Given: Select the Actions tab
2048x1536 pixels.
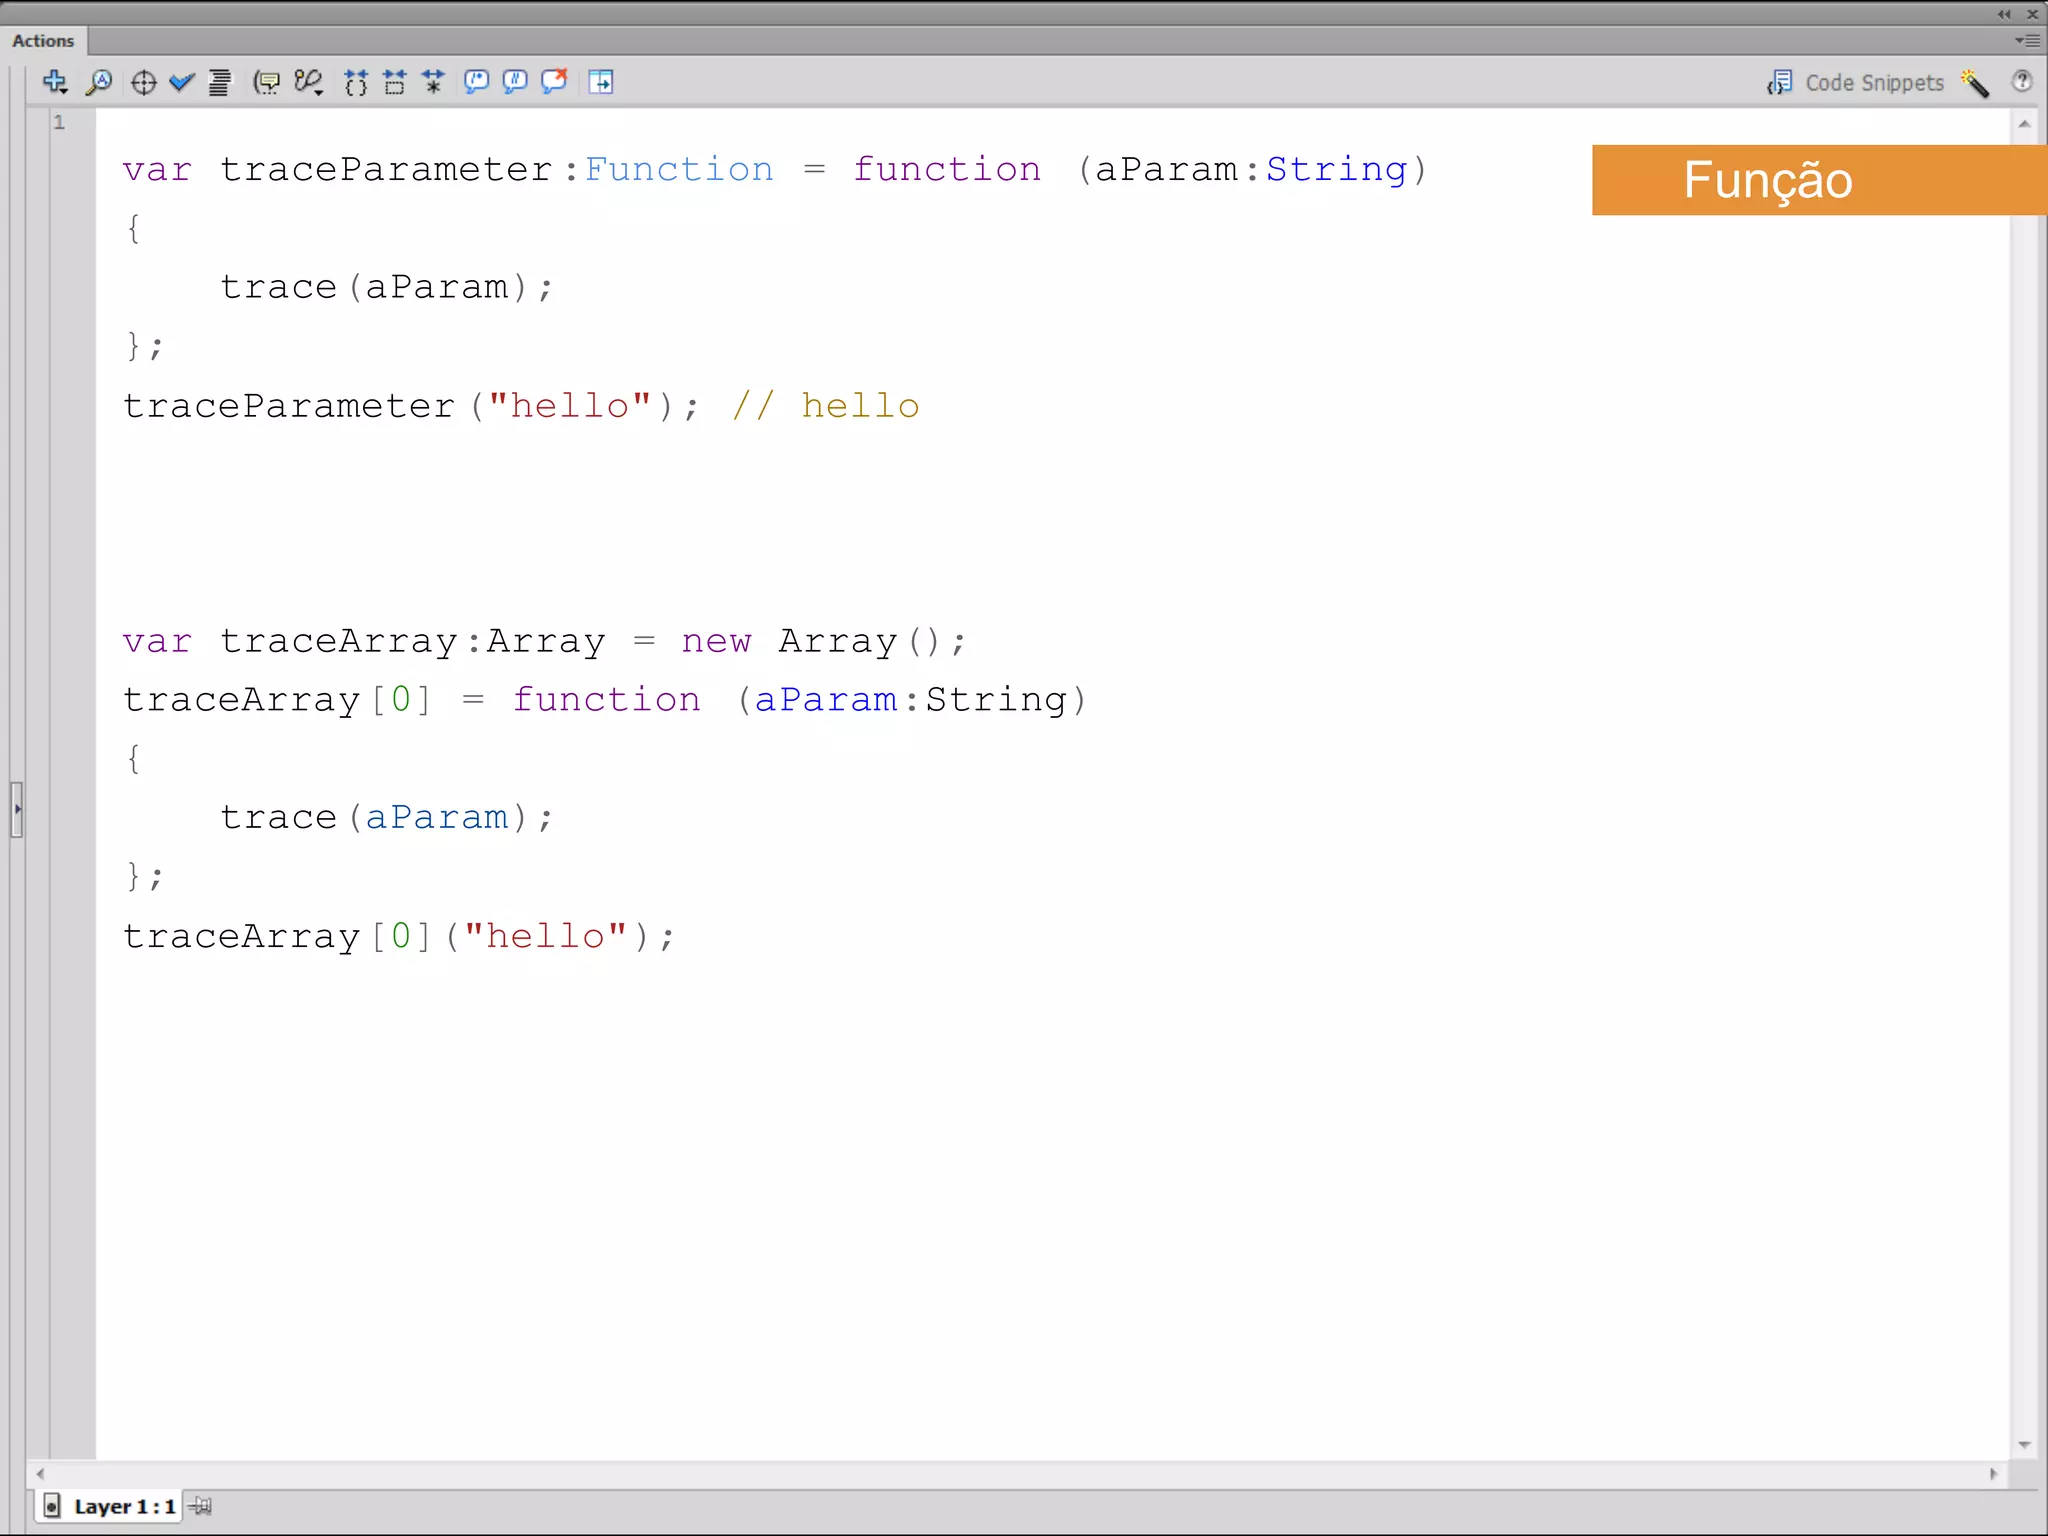Looking at the screenshot, I should click(43, 41).
